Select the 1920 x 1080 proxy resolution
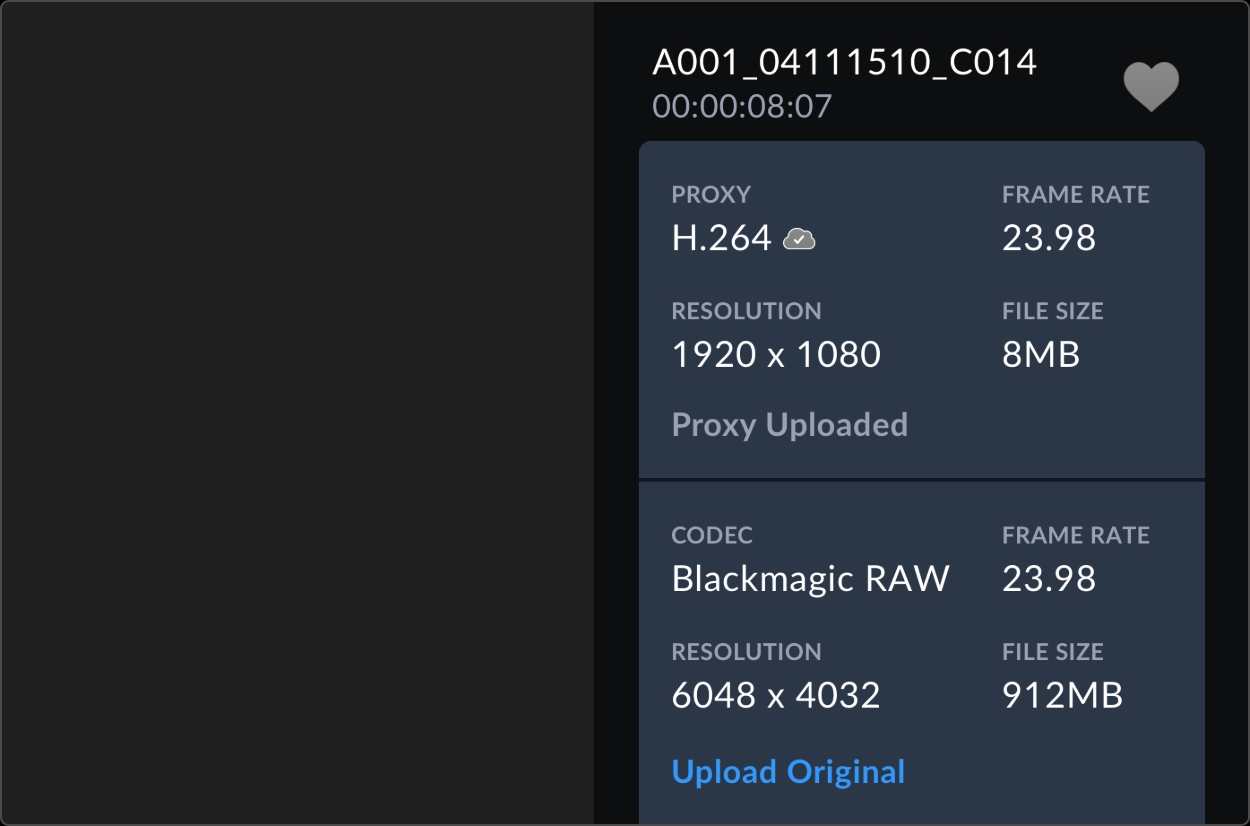 [x=776, y=354]
